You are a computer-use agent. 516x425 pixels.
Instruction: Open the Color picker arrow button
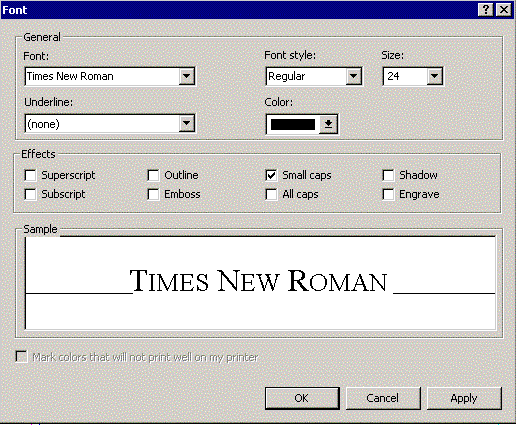[x=328, y=124]
